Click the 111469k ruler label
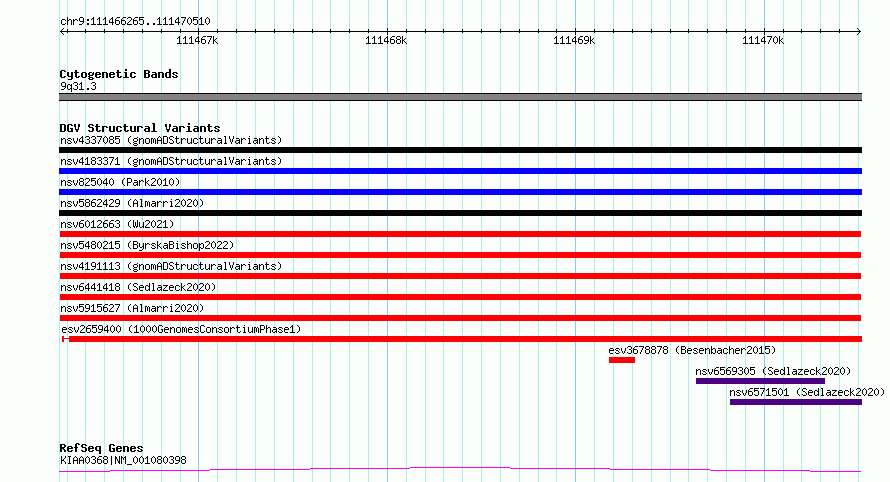 point(574,40)
